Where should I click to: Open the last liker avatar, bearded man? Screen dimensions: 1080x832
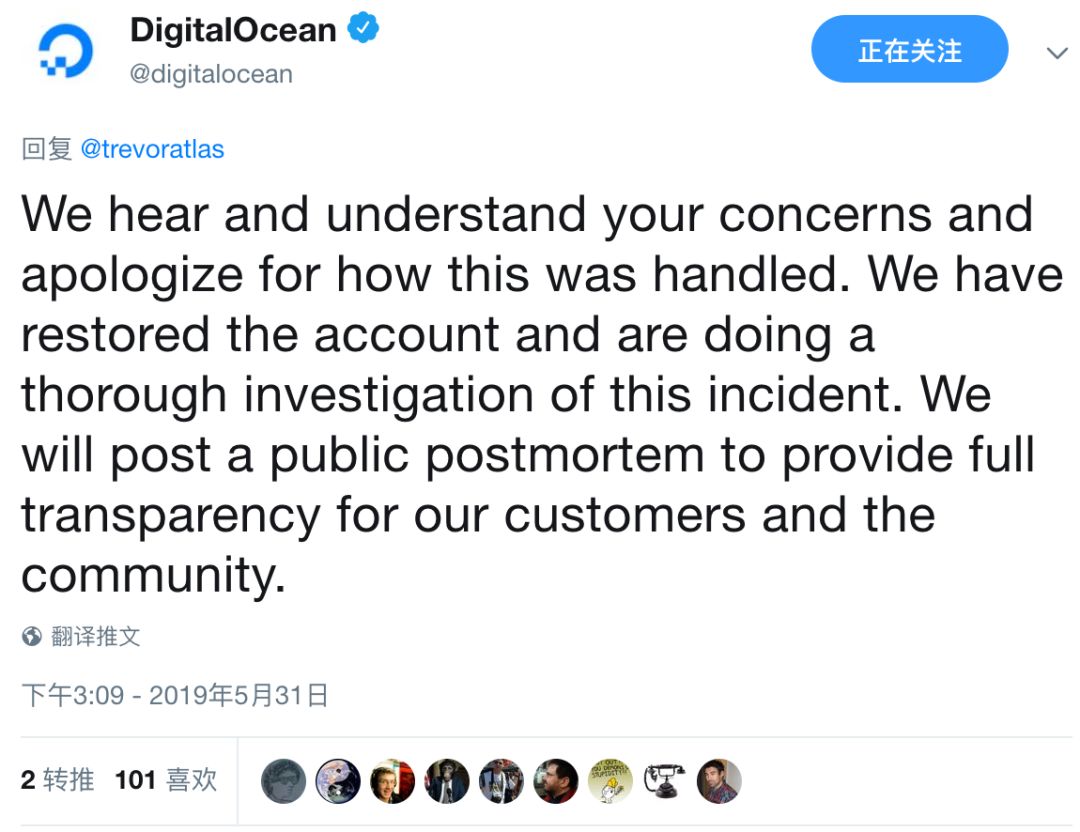tap(718, 781)
